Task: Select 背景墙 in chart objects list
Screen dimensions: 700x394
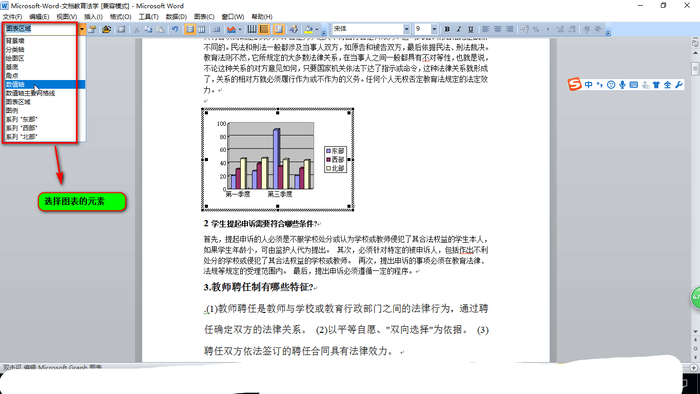Action: click(x=15, y=41)
